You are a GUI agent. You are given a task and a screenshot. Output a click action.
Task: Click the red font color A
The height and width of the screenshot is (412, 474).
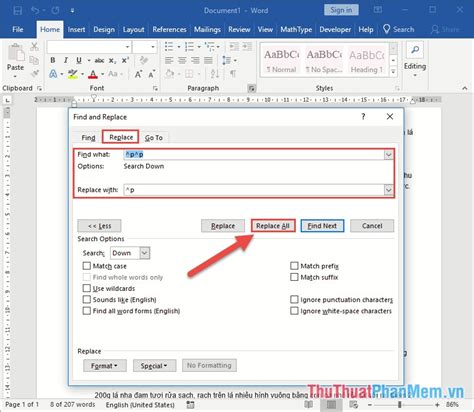pyautogui.click(x=93, y=74)
